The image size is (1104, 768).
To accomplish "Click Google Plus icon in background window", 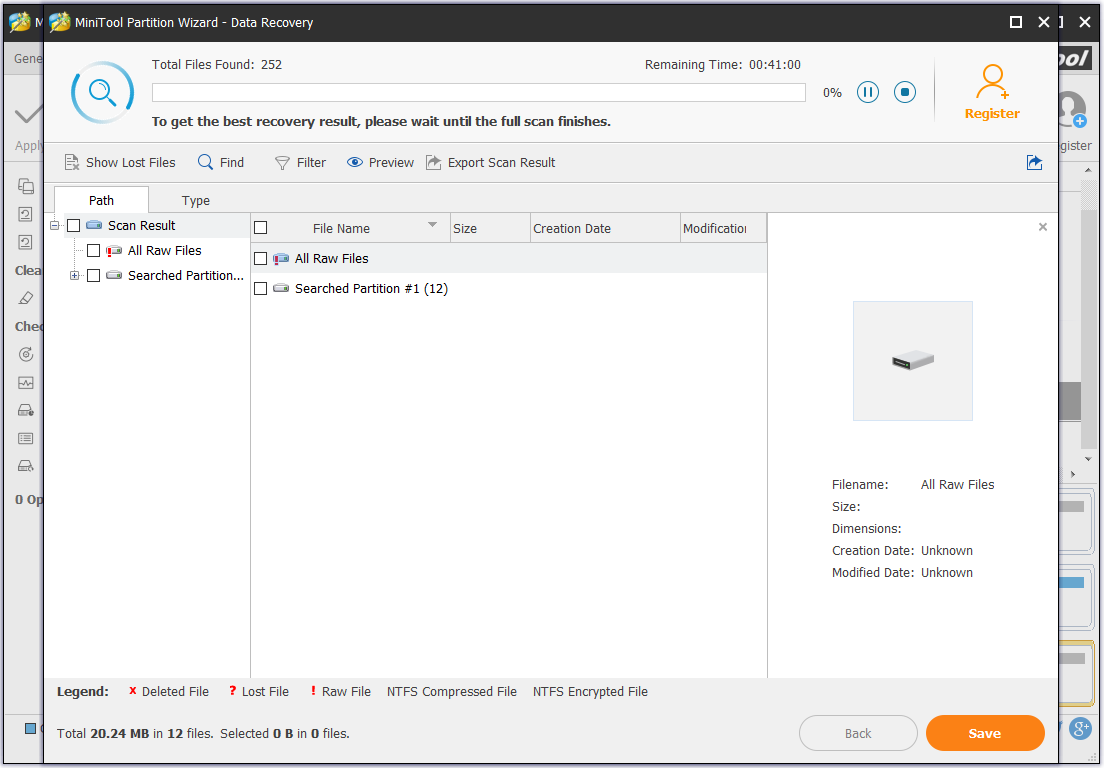I will [x=1080, y=728].
